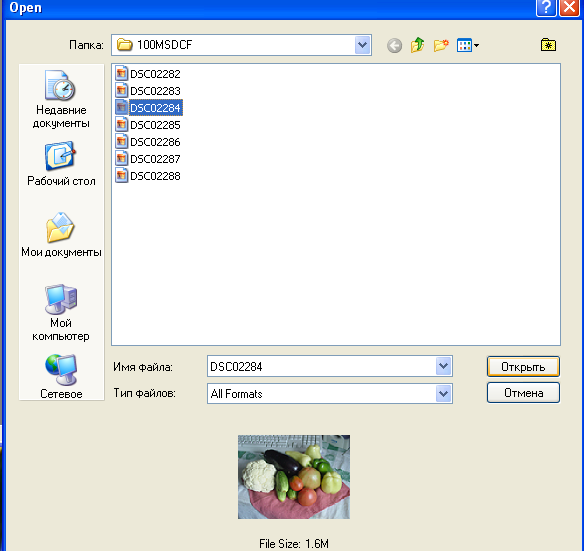Click the Back navigation arrow icon
The height and width of the screenshot is (551, 584).
394,46
